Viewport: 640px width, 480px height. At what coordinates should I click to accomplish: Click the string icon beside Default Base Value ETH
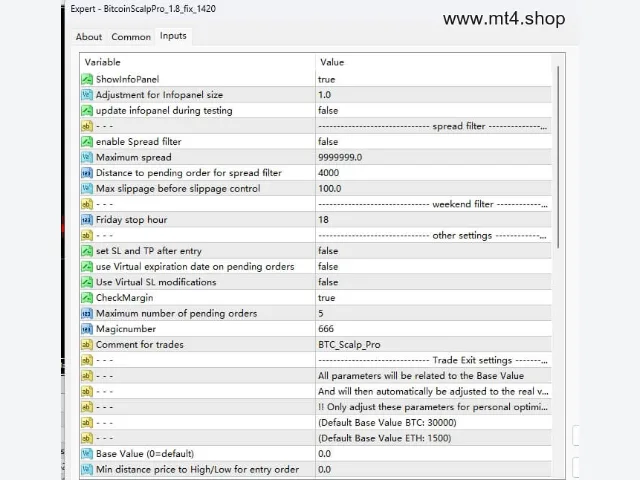tap(87, 438)
